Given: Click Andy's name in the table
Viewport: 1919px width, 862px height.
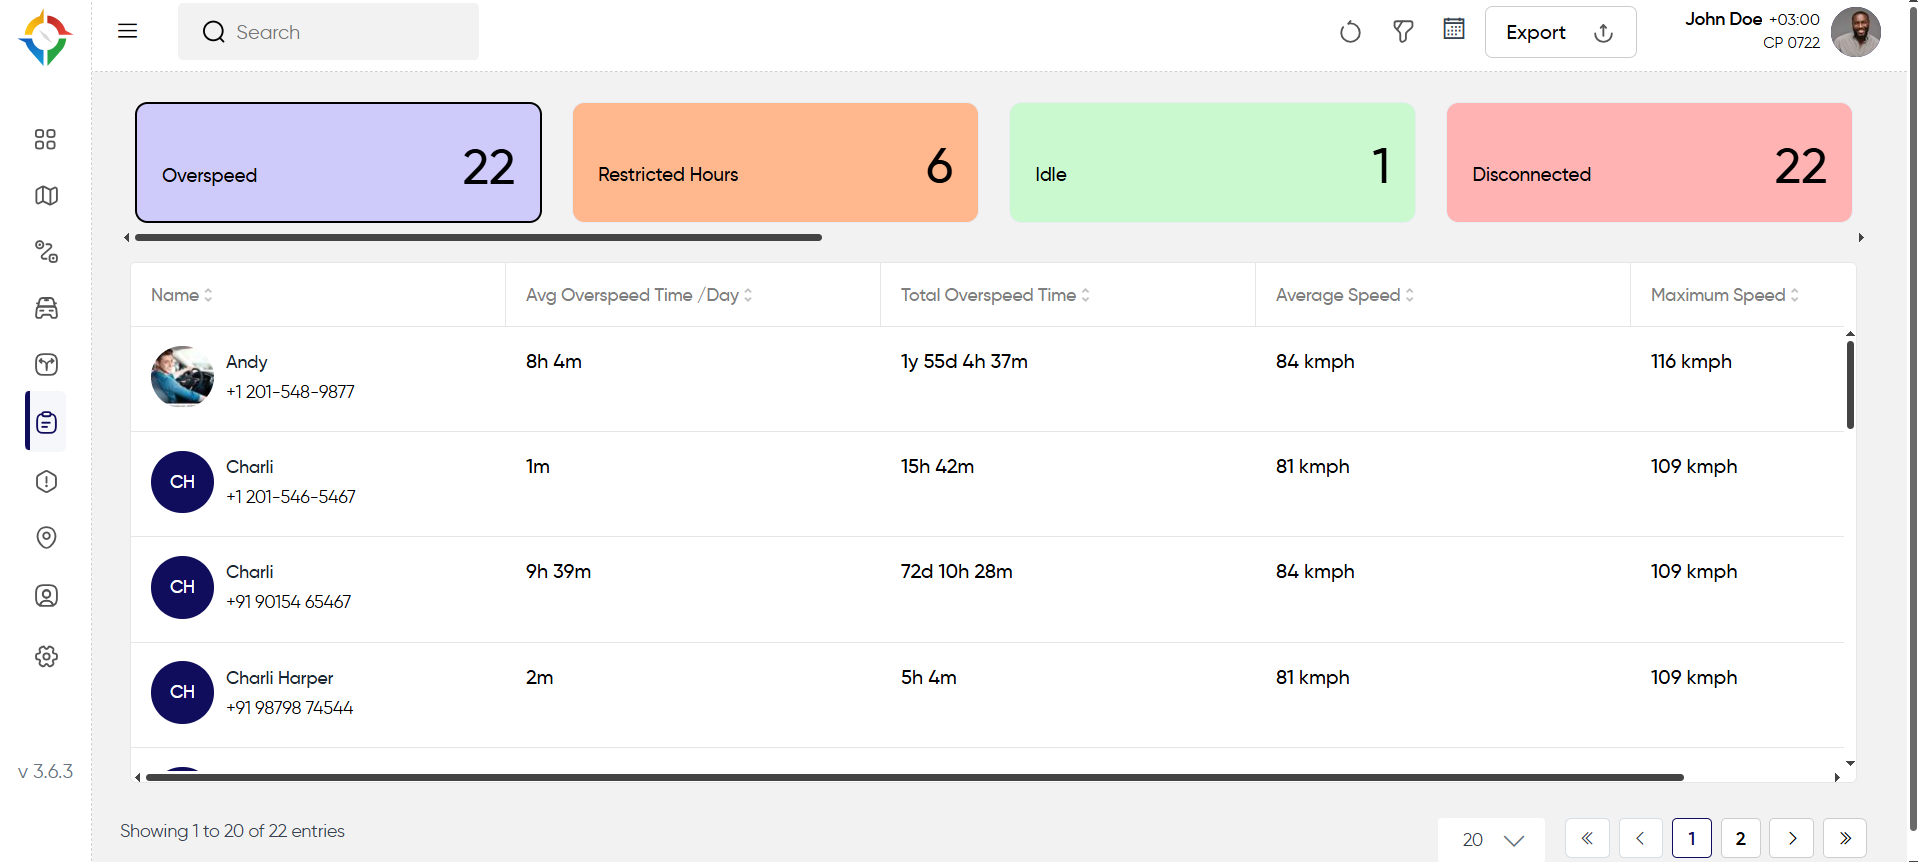Looking at the screenshot, I should tap(246, 362).
